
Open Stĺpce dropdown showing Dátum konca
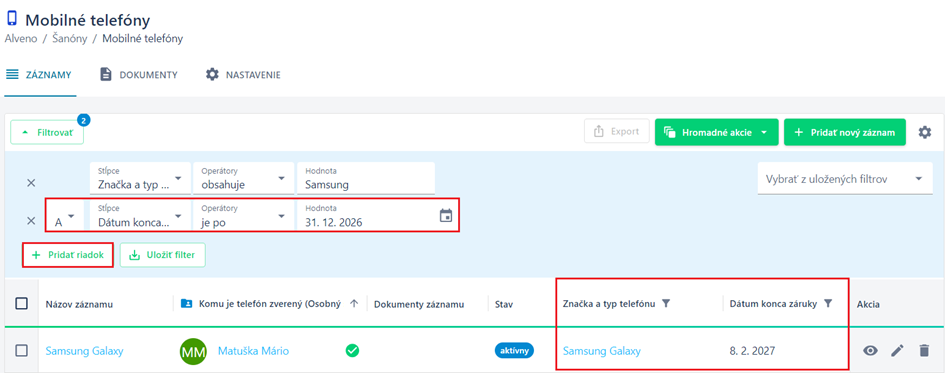point(140,215)
